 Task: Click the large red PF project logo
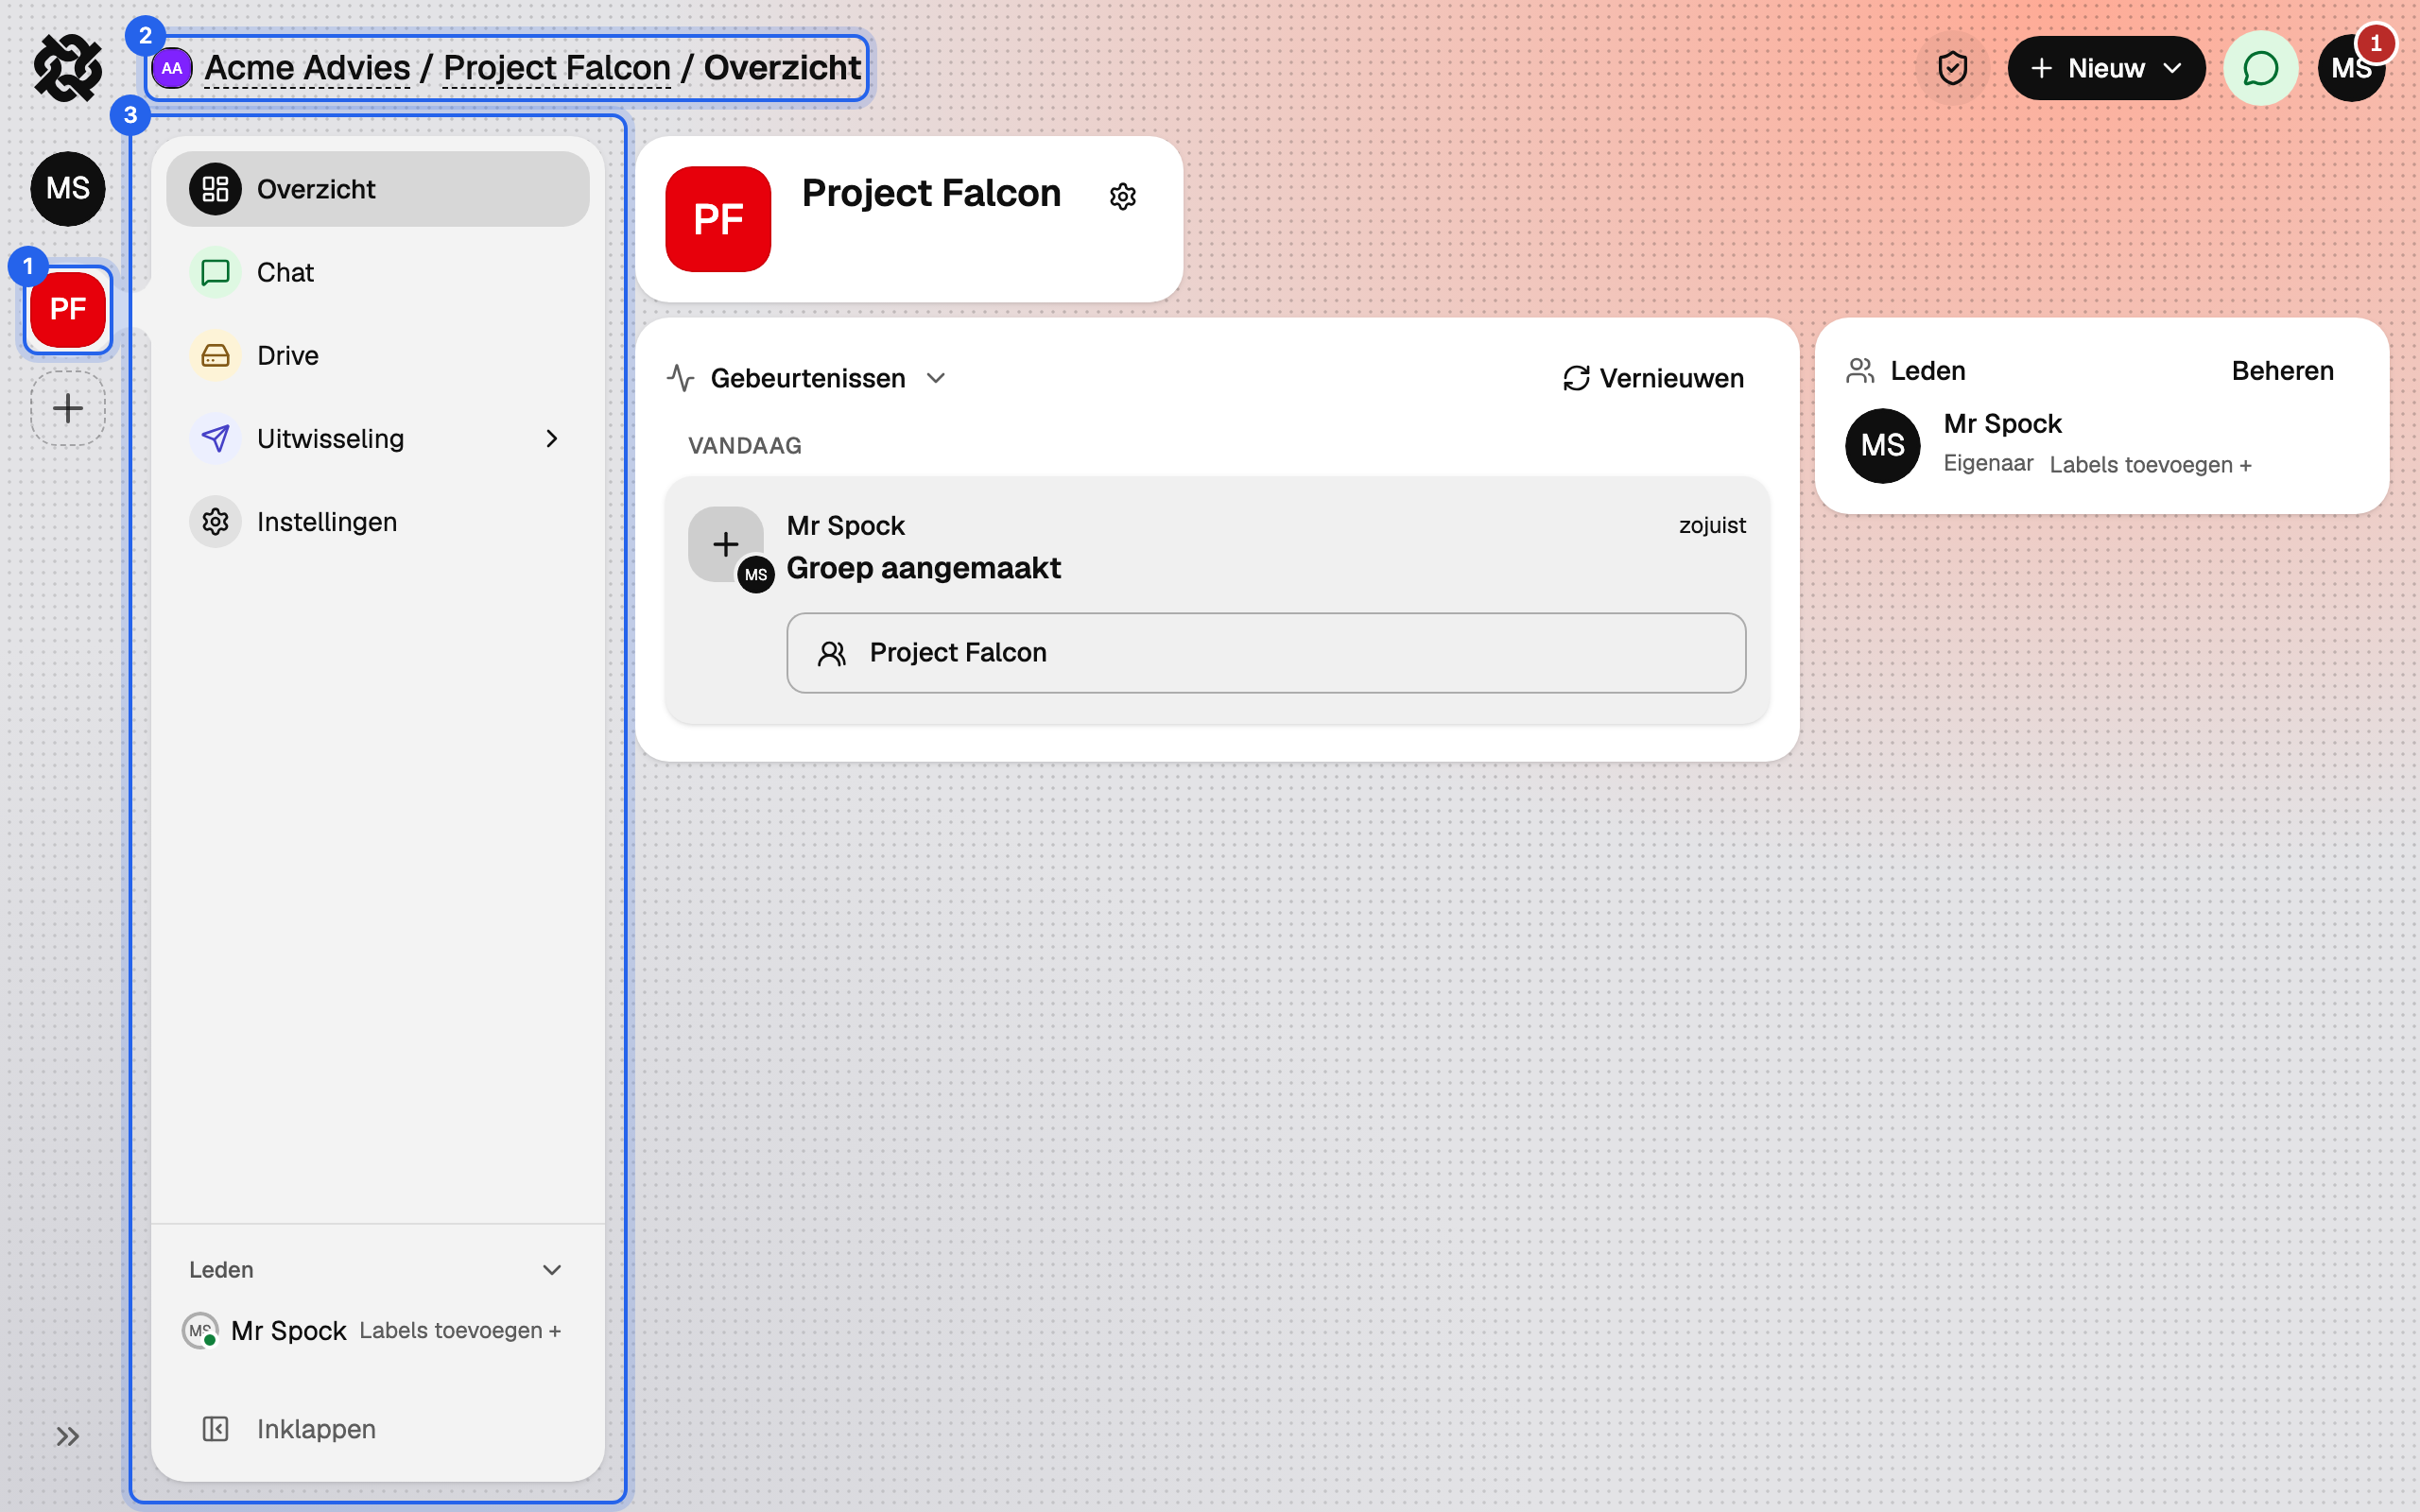tap(718, 219)
